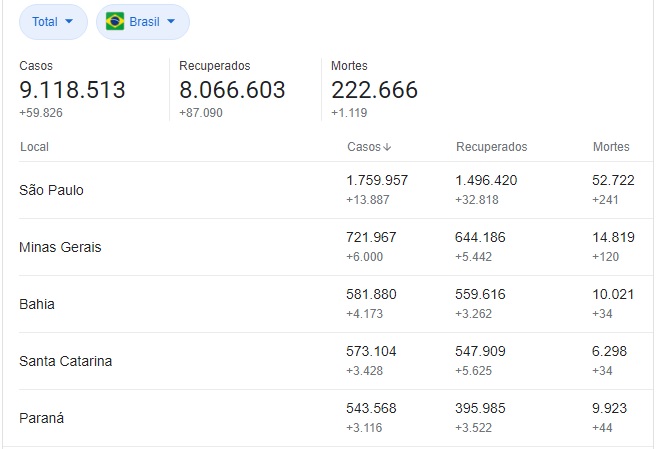Click the Brasil dropdown arrow
Viewport: 662px width, 449px height.
coord(171,21)
